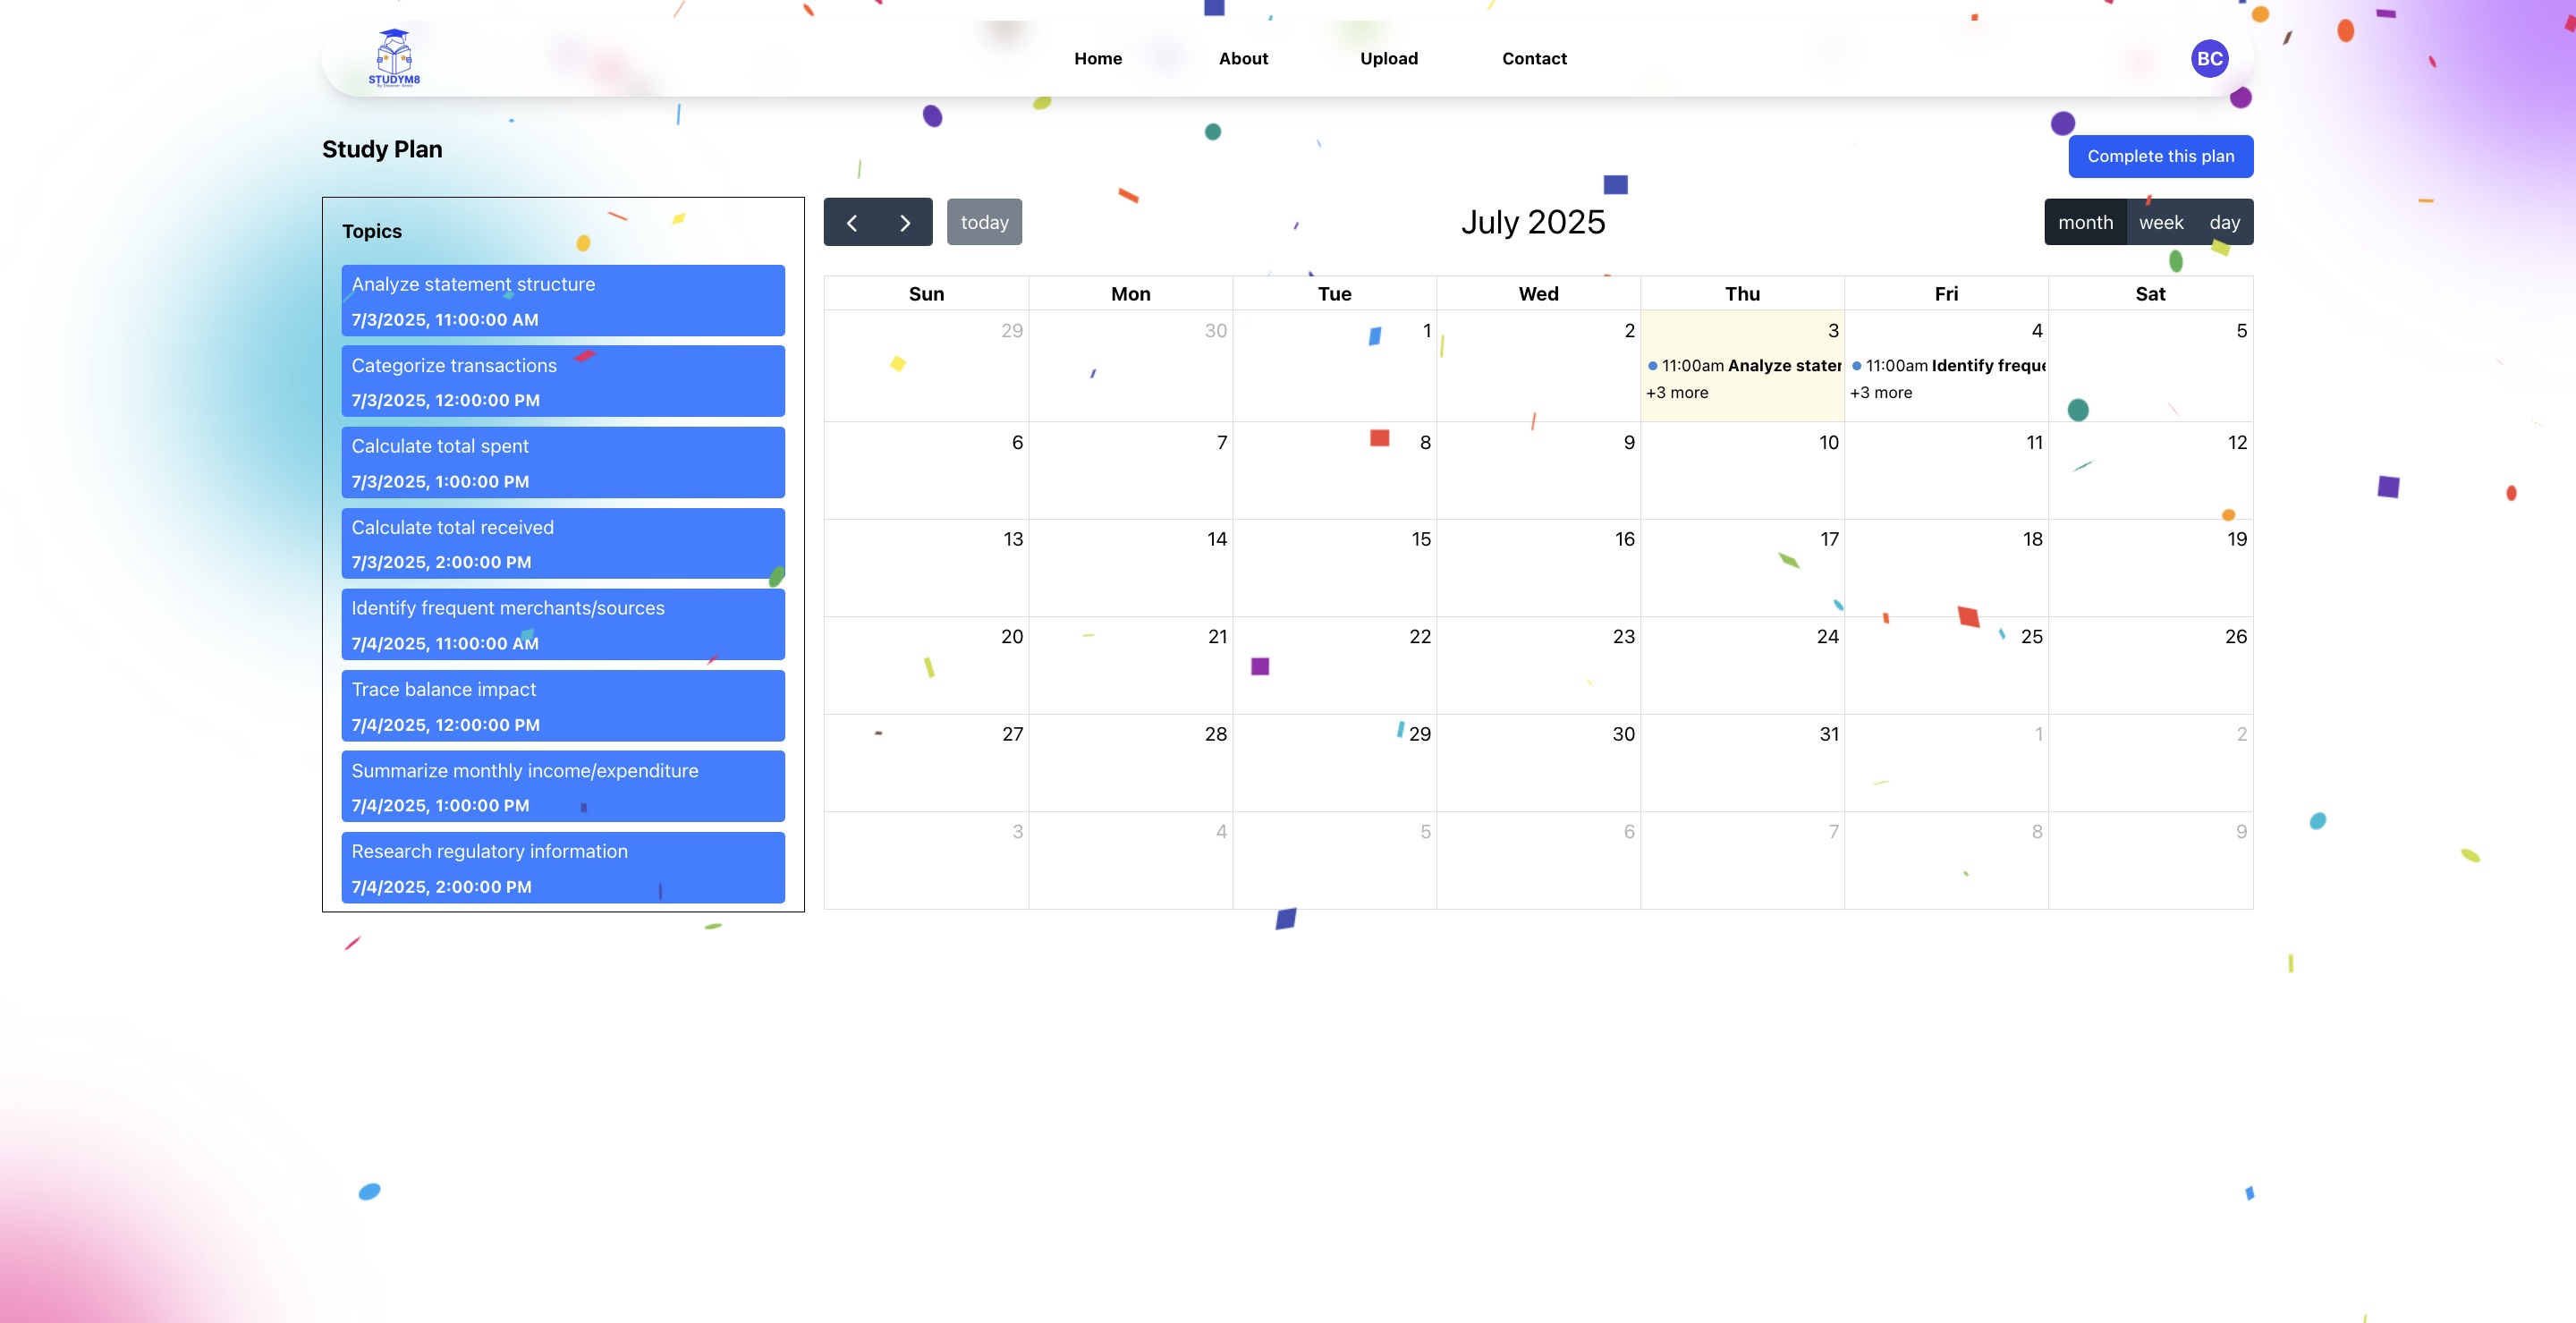Click day number 26 in the calendar
Image resolution: width=2576 pixels, height=1323 pixels.
pyautogui.click(x=2236, y=636)
